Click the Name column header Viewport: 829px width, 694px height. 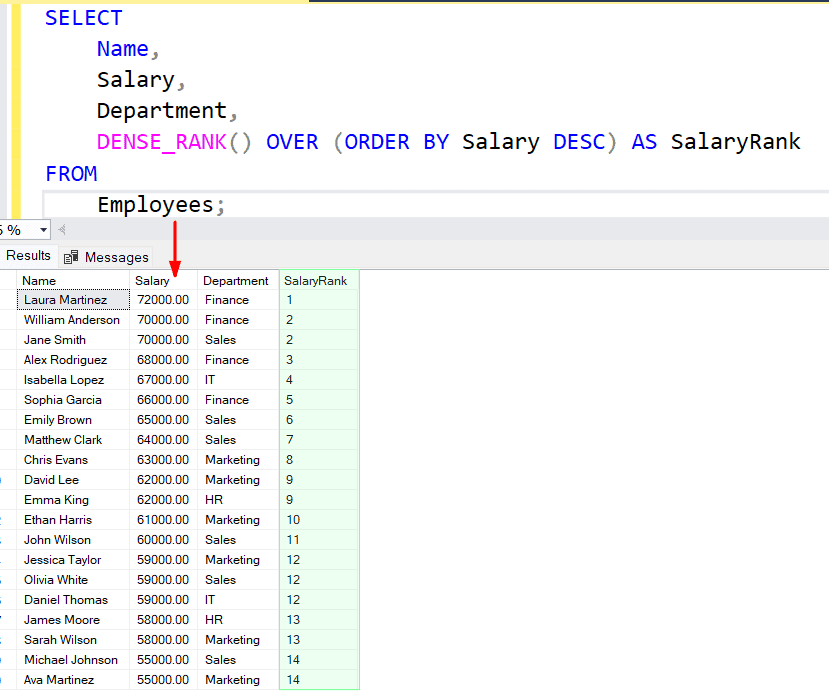[40, 281]
